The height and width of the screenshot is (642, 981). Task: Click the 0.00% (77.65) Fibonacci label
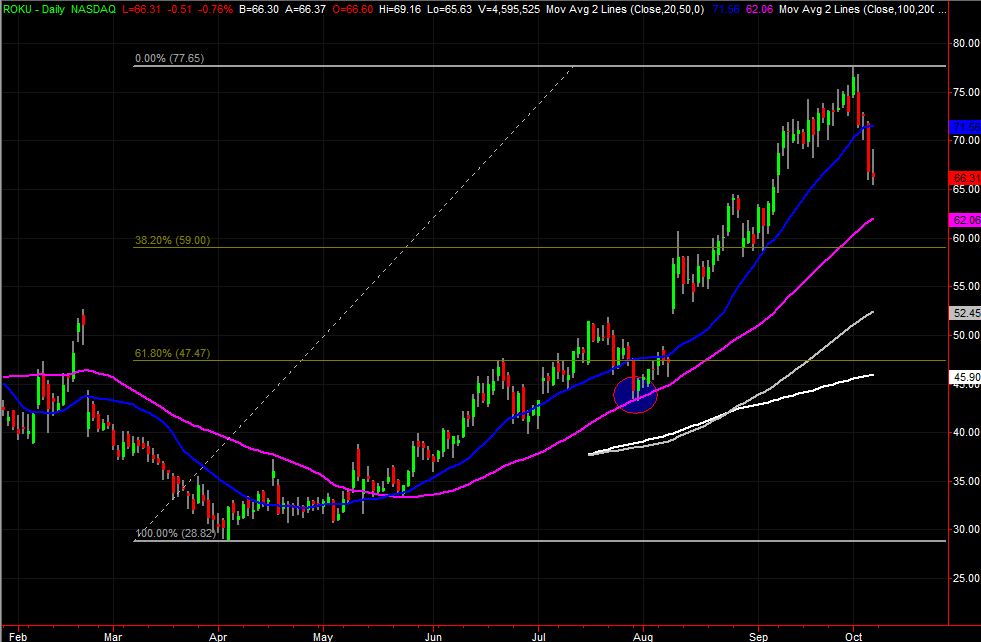point(169,59)
